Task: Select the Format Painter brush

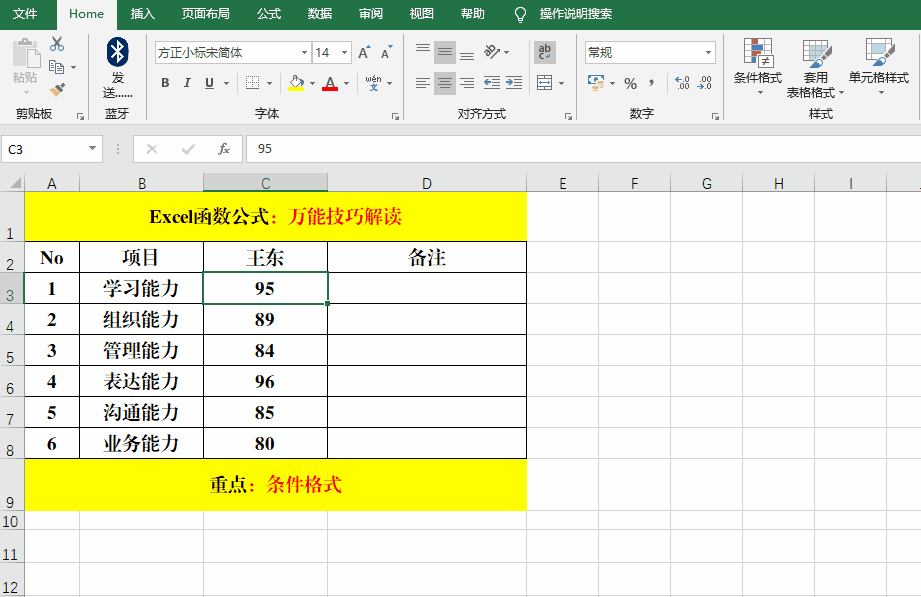Action: 57,90
